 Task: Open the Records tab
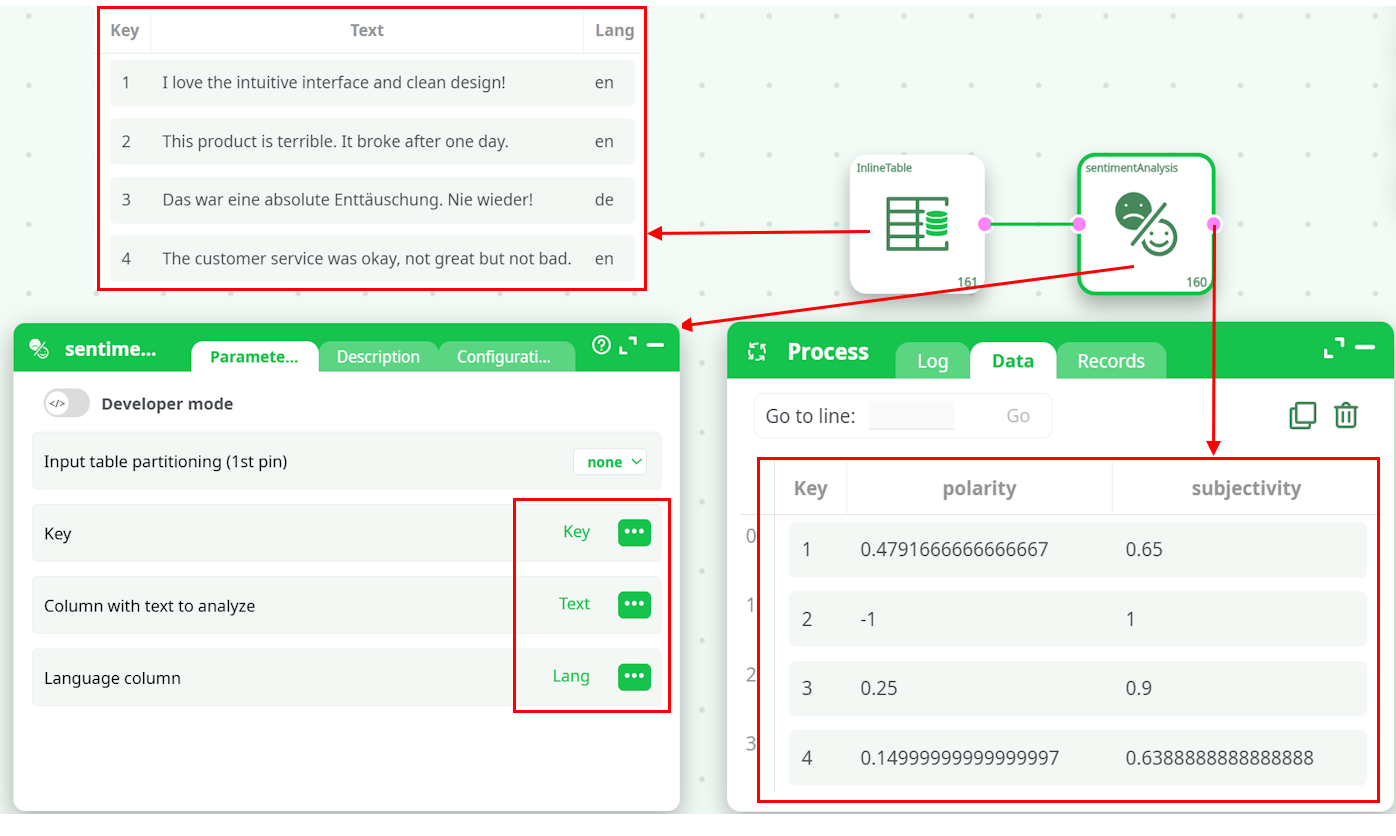pyautogui.click(x=1110, y=361)
